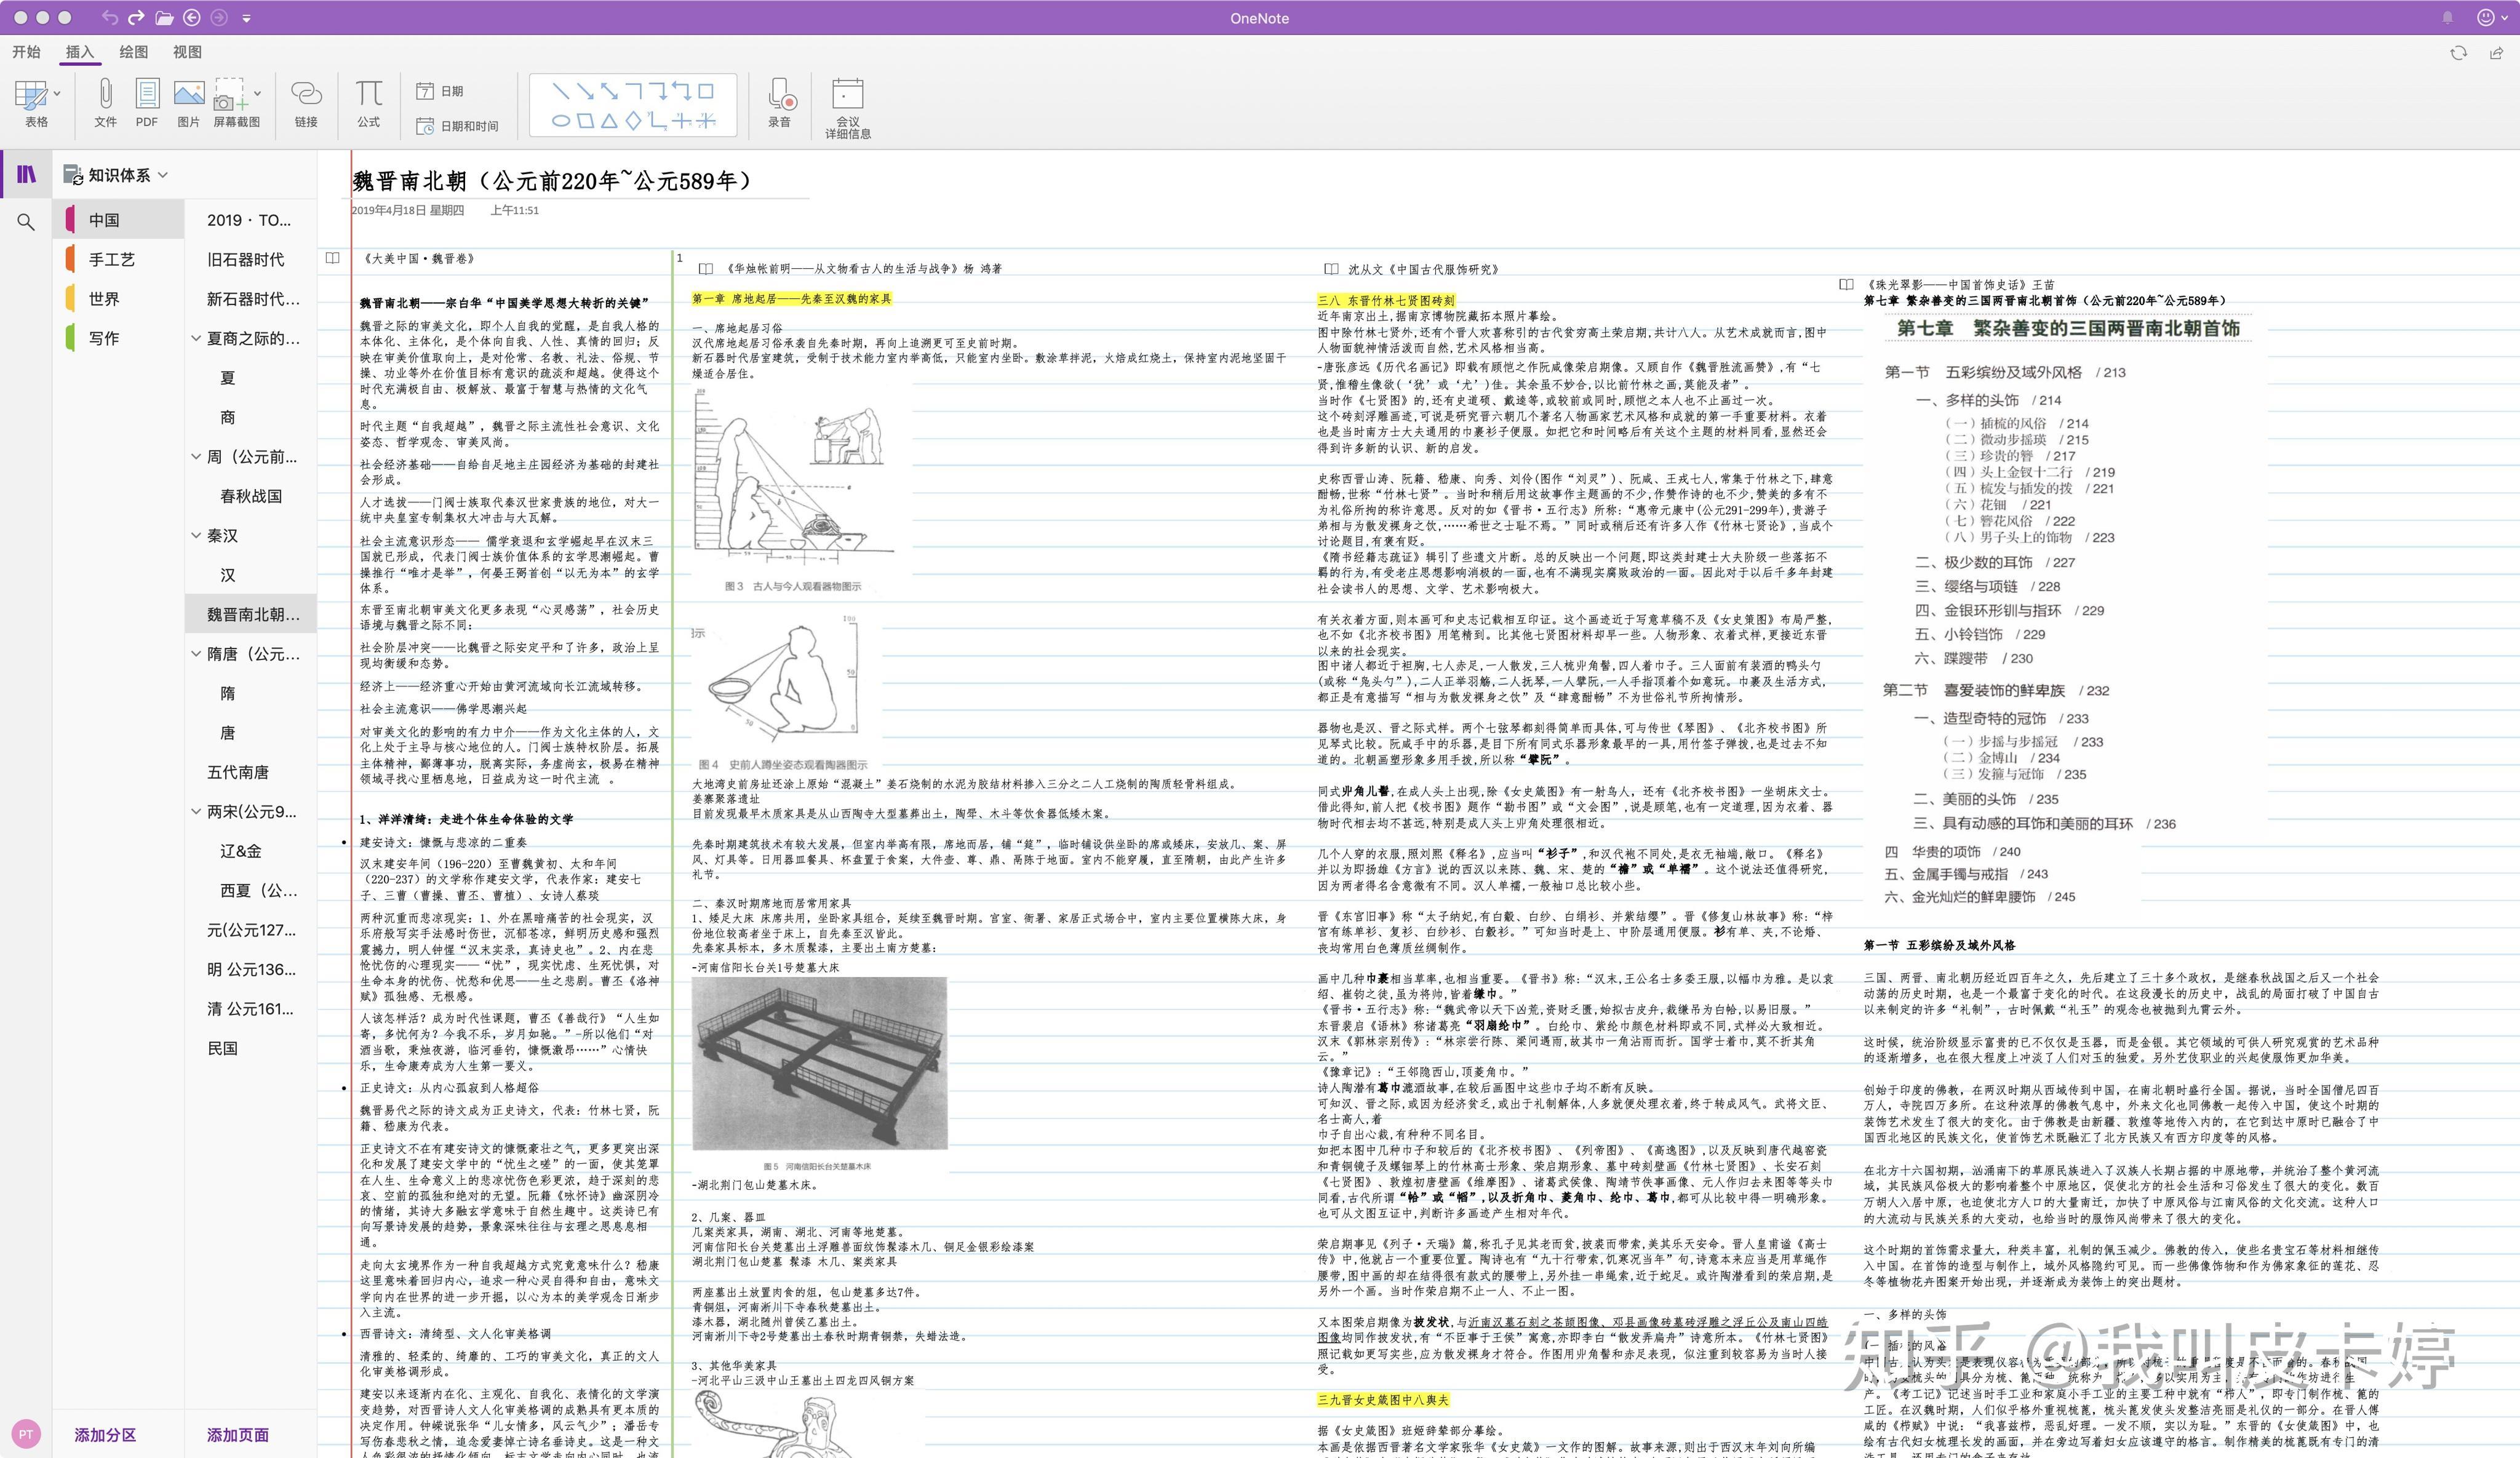
Task: Open notifications with the bell icon
Action: [x=2447, y=18]
